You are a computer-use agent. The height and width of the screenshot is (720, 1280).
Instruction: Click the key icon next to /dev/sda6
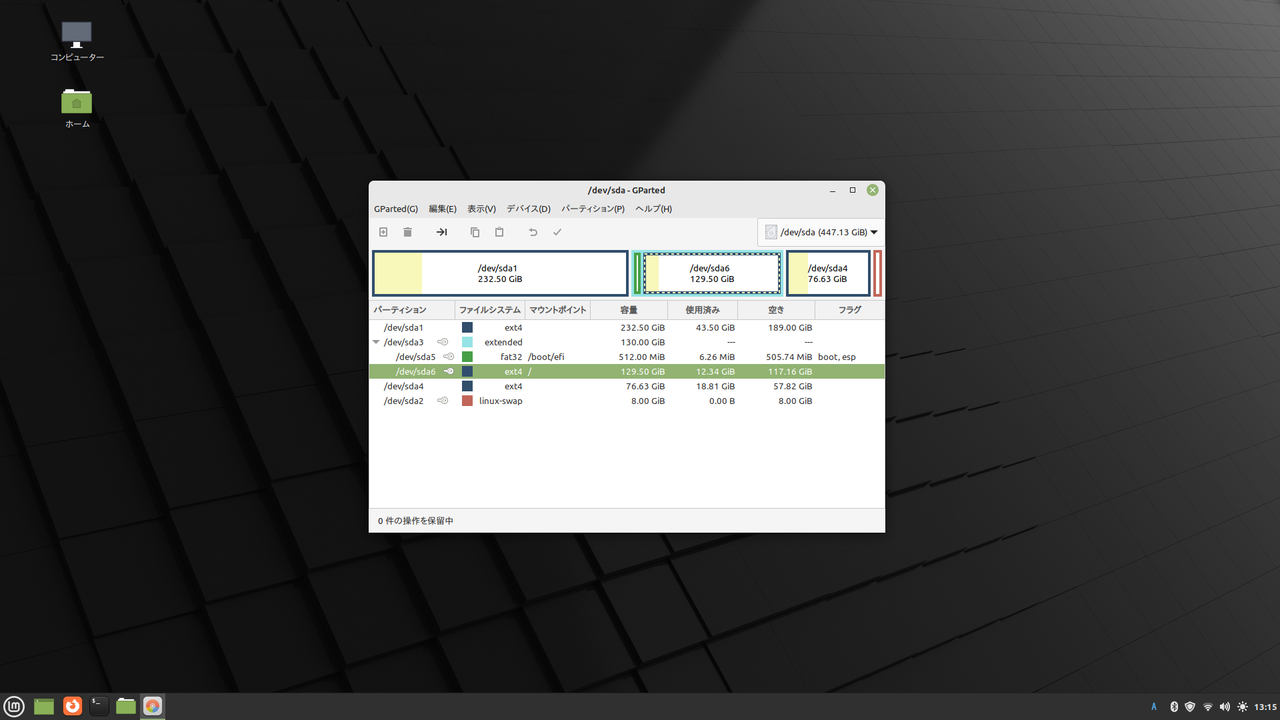click(448, 371)
